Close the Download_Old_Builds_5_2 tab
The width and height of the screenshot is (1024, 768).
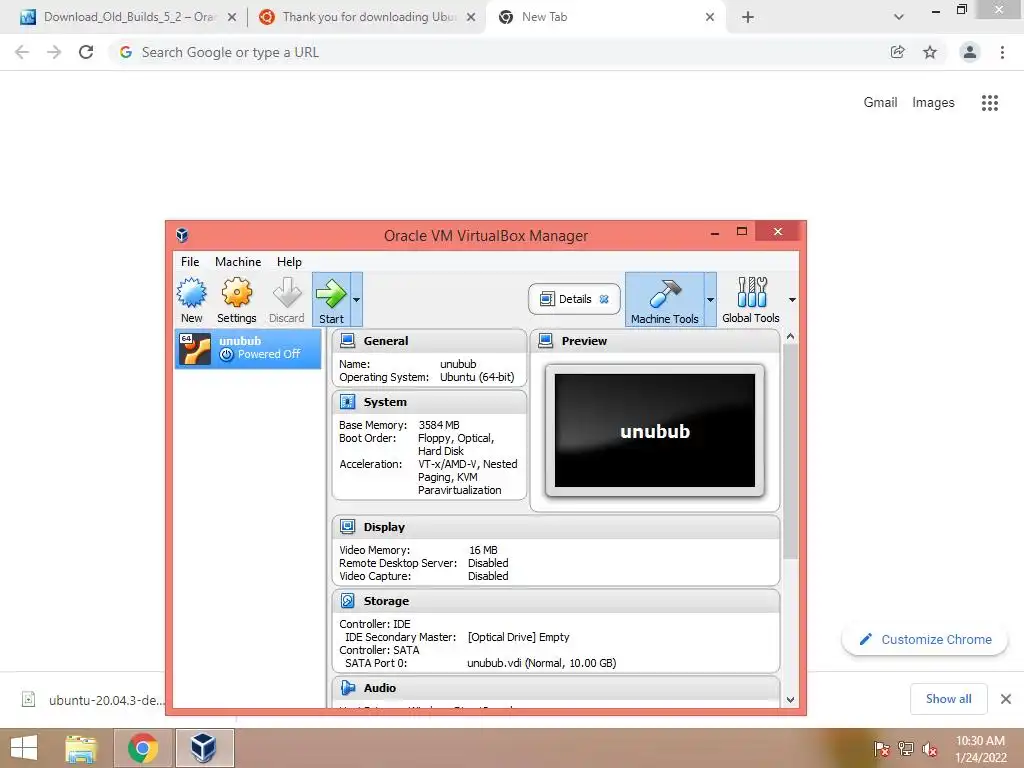[x=232, y=17]
